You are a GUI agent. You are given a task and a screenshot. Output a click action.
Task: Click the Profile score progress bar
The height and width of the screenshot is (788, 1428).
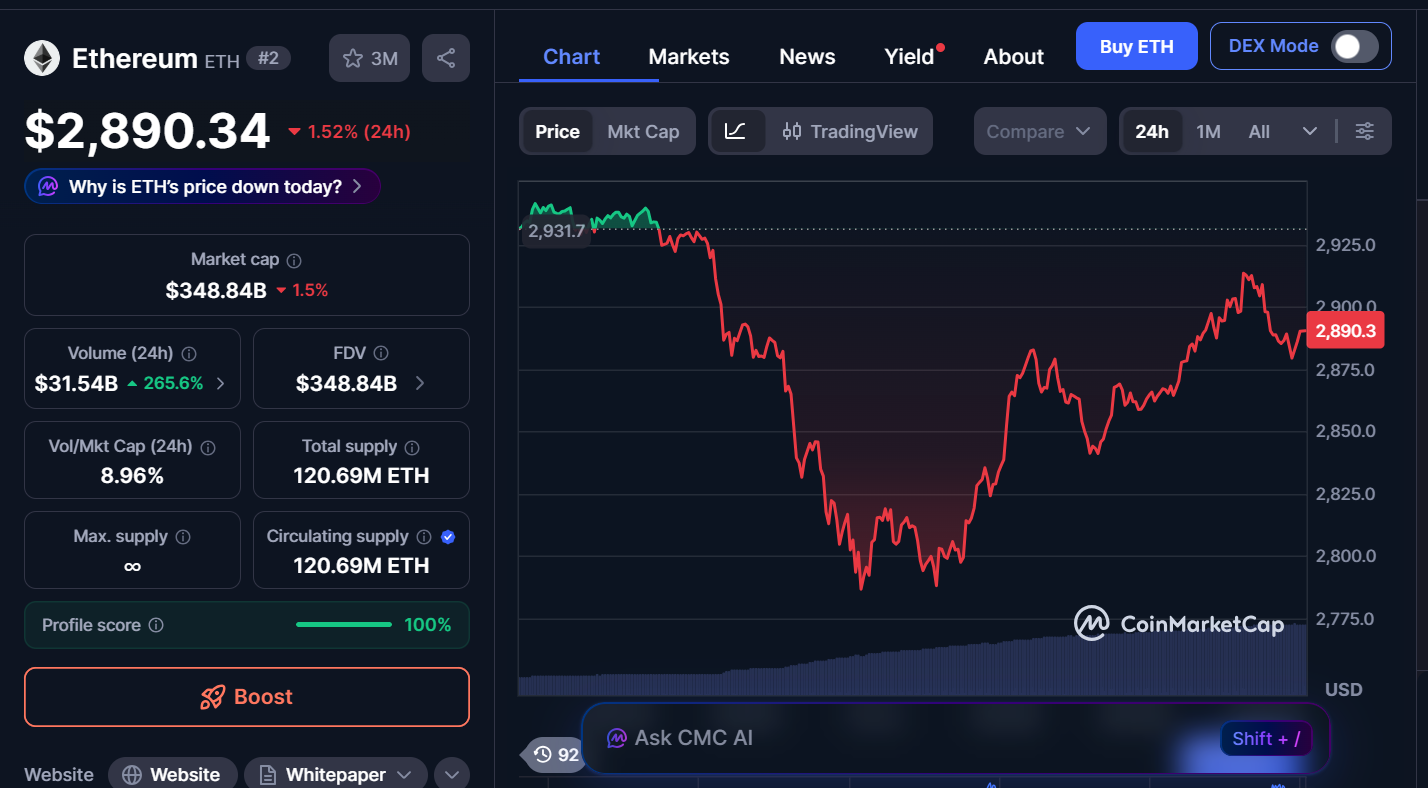(344, 624)
